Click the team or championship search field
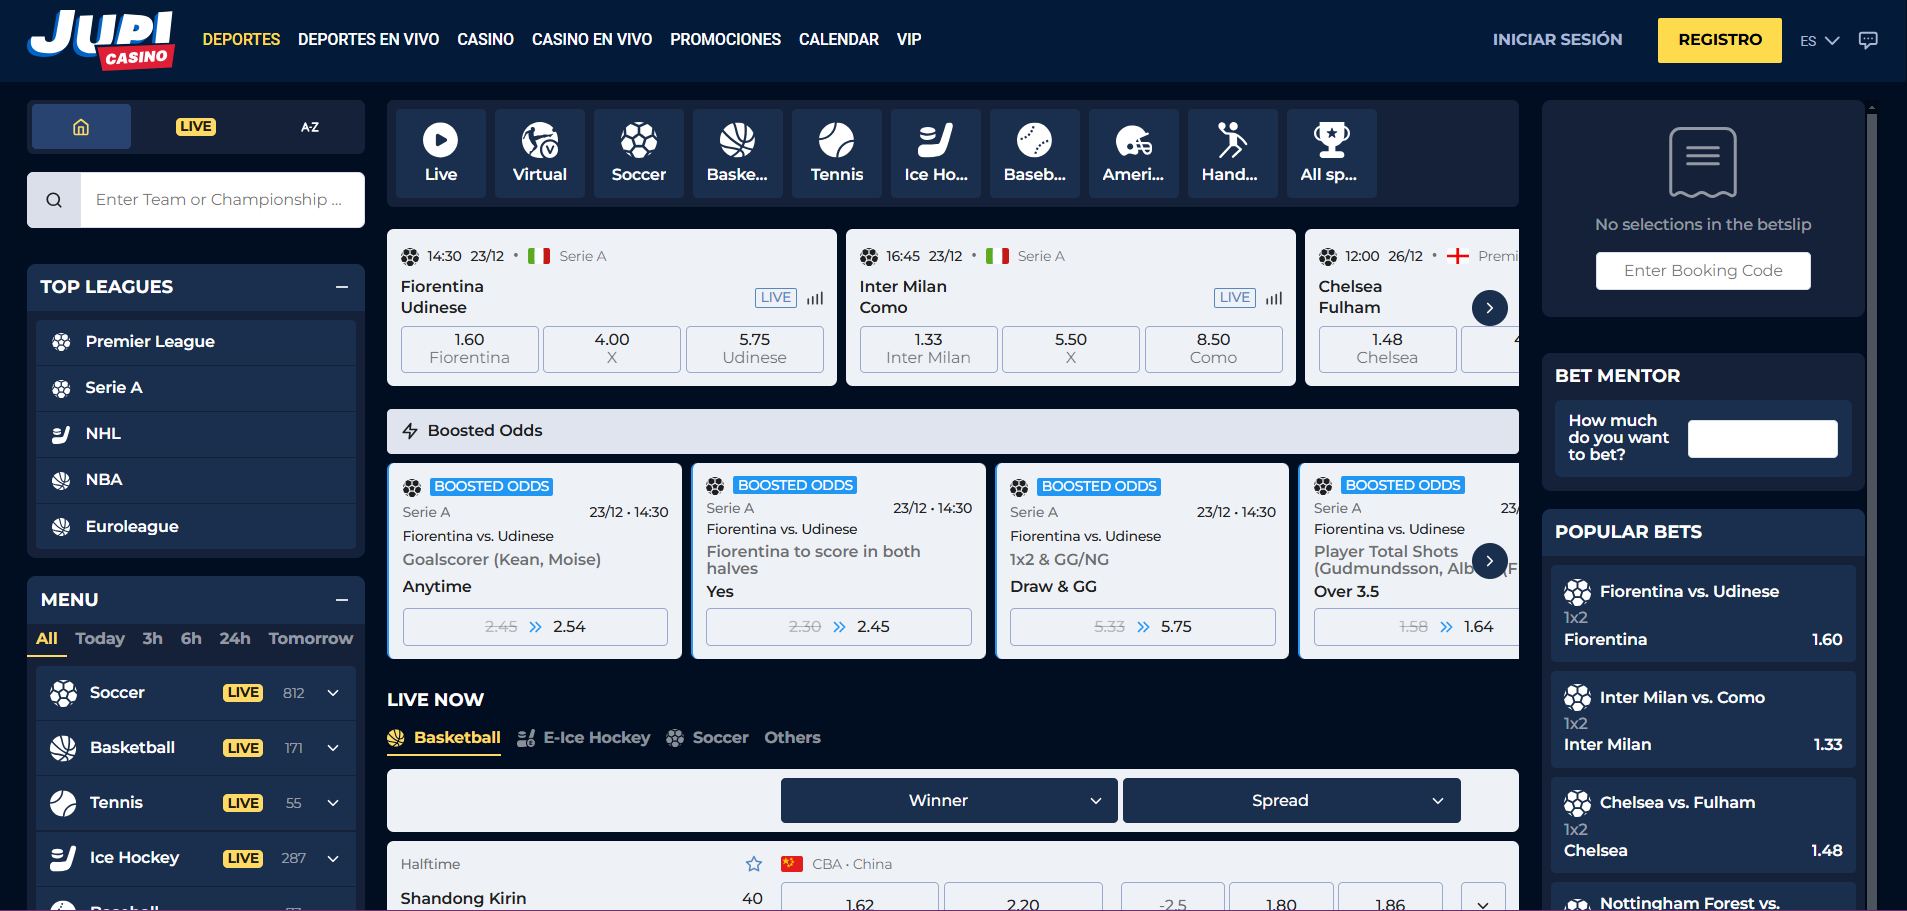 point(222,200)
